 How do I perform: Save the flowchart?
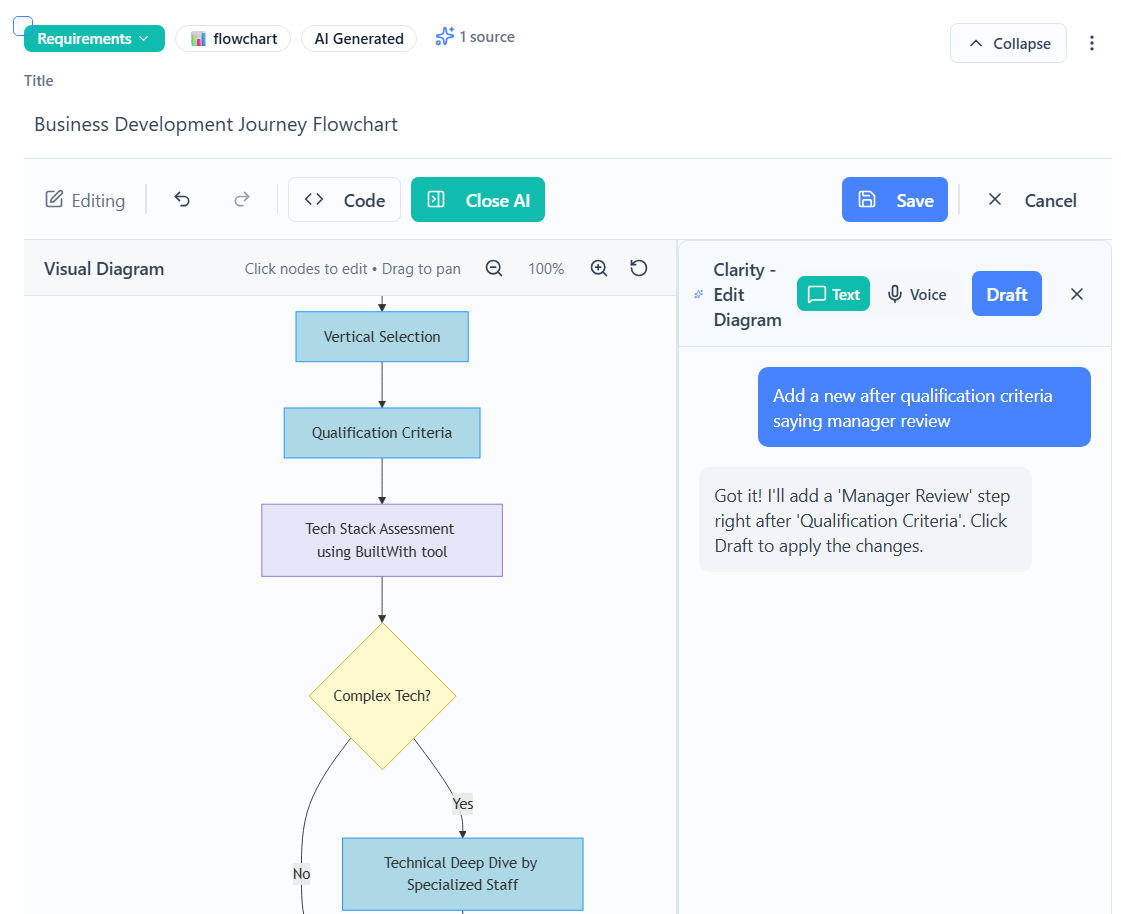click(x=894, y=199)
